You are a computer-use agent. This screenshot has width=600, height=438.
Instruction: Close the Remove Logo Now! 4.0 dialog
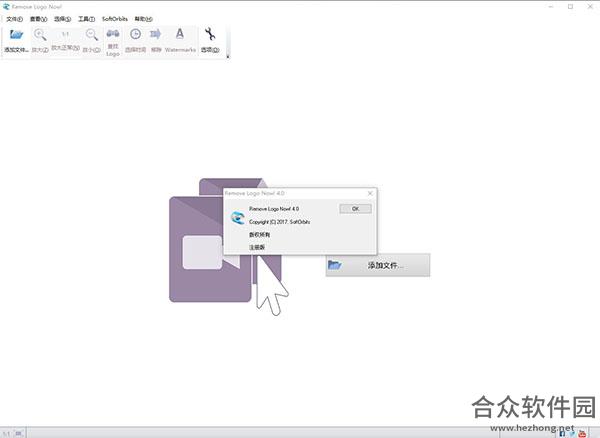coord(370,193)
